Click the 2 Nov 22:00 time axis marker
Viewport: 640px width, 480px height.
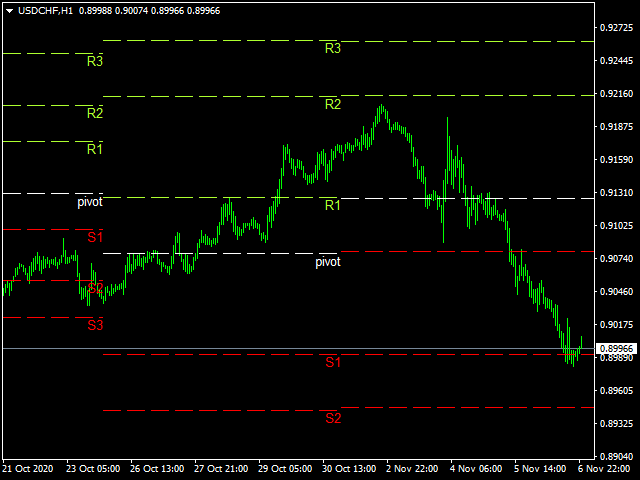[x=412, y=469]
